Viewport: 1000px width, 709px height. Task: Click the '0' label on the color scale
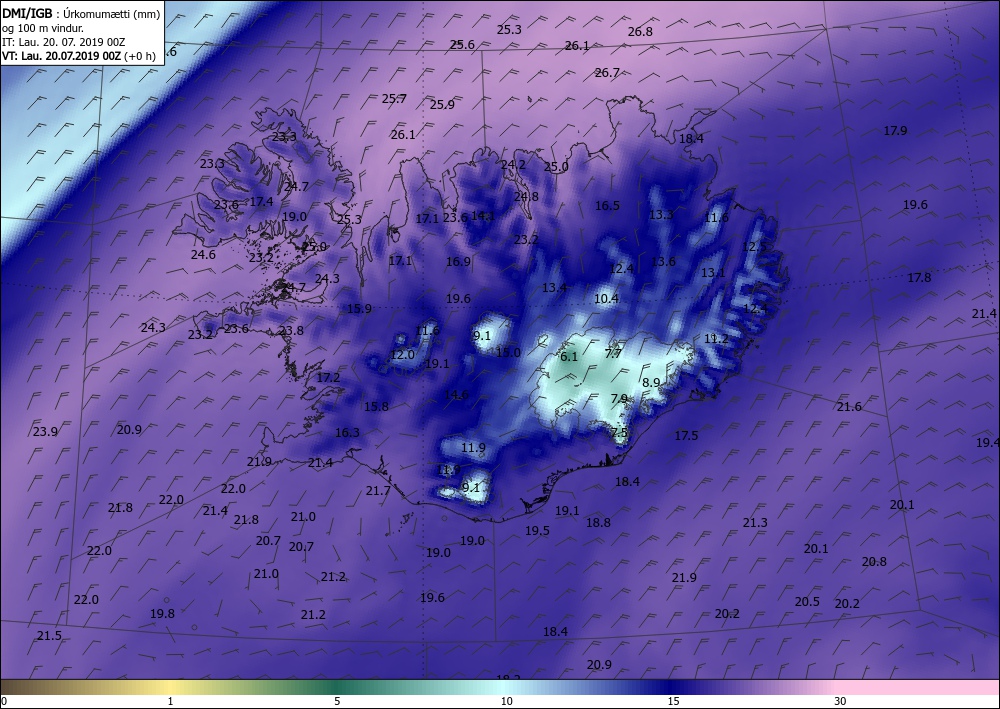click(x=4, y=701)
